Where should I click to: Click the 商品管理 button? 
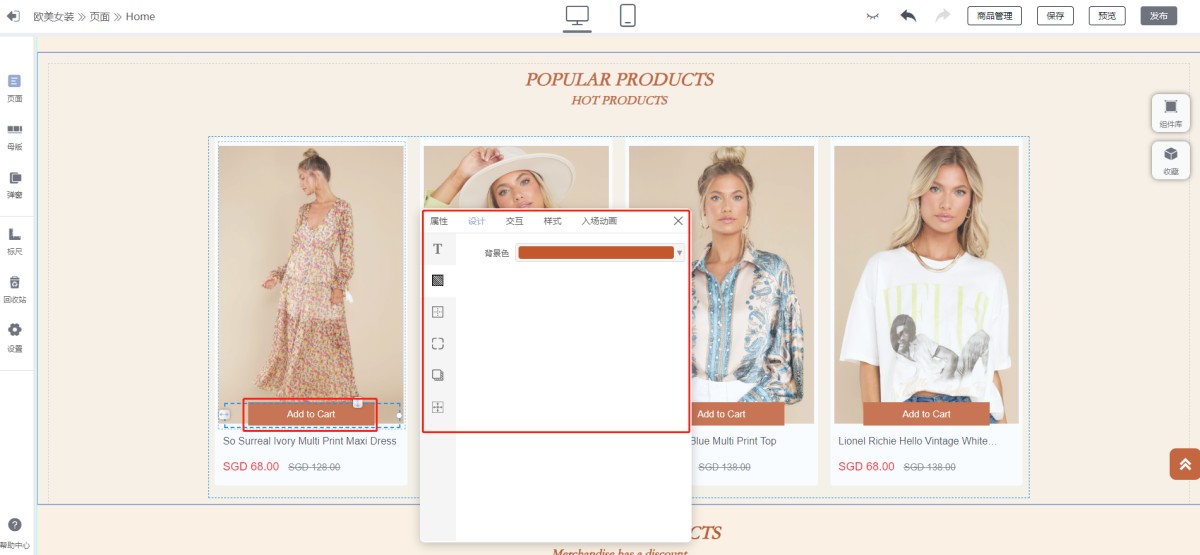click(x=994, y=16)
